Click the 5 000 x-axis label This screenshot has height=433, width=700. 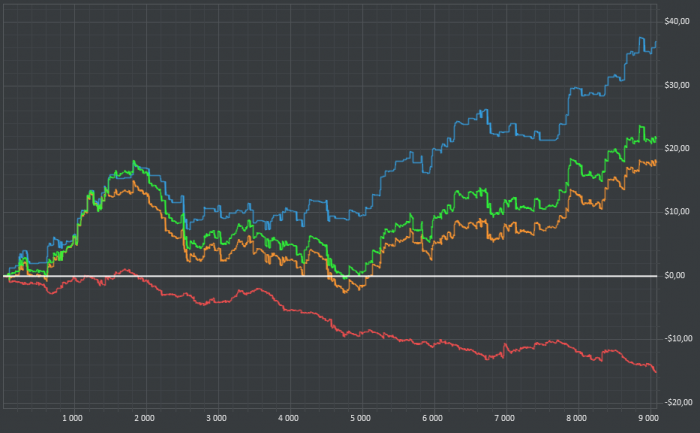click(360, 418)
